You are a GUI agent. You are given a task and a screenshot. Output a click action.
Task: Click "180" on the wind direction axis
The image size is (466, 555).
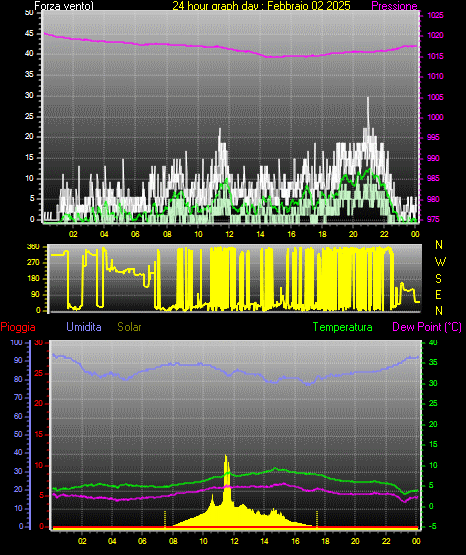click(33, 279)
